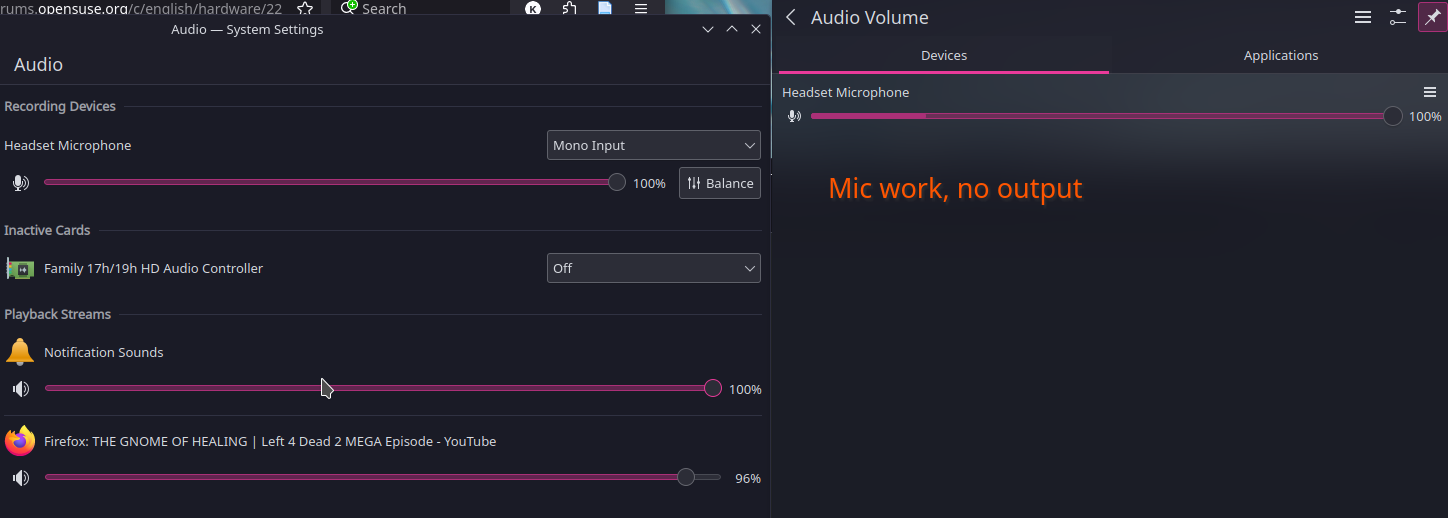Bookmark the page with the star icon

coord(305,8)
